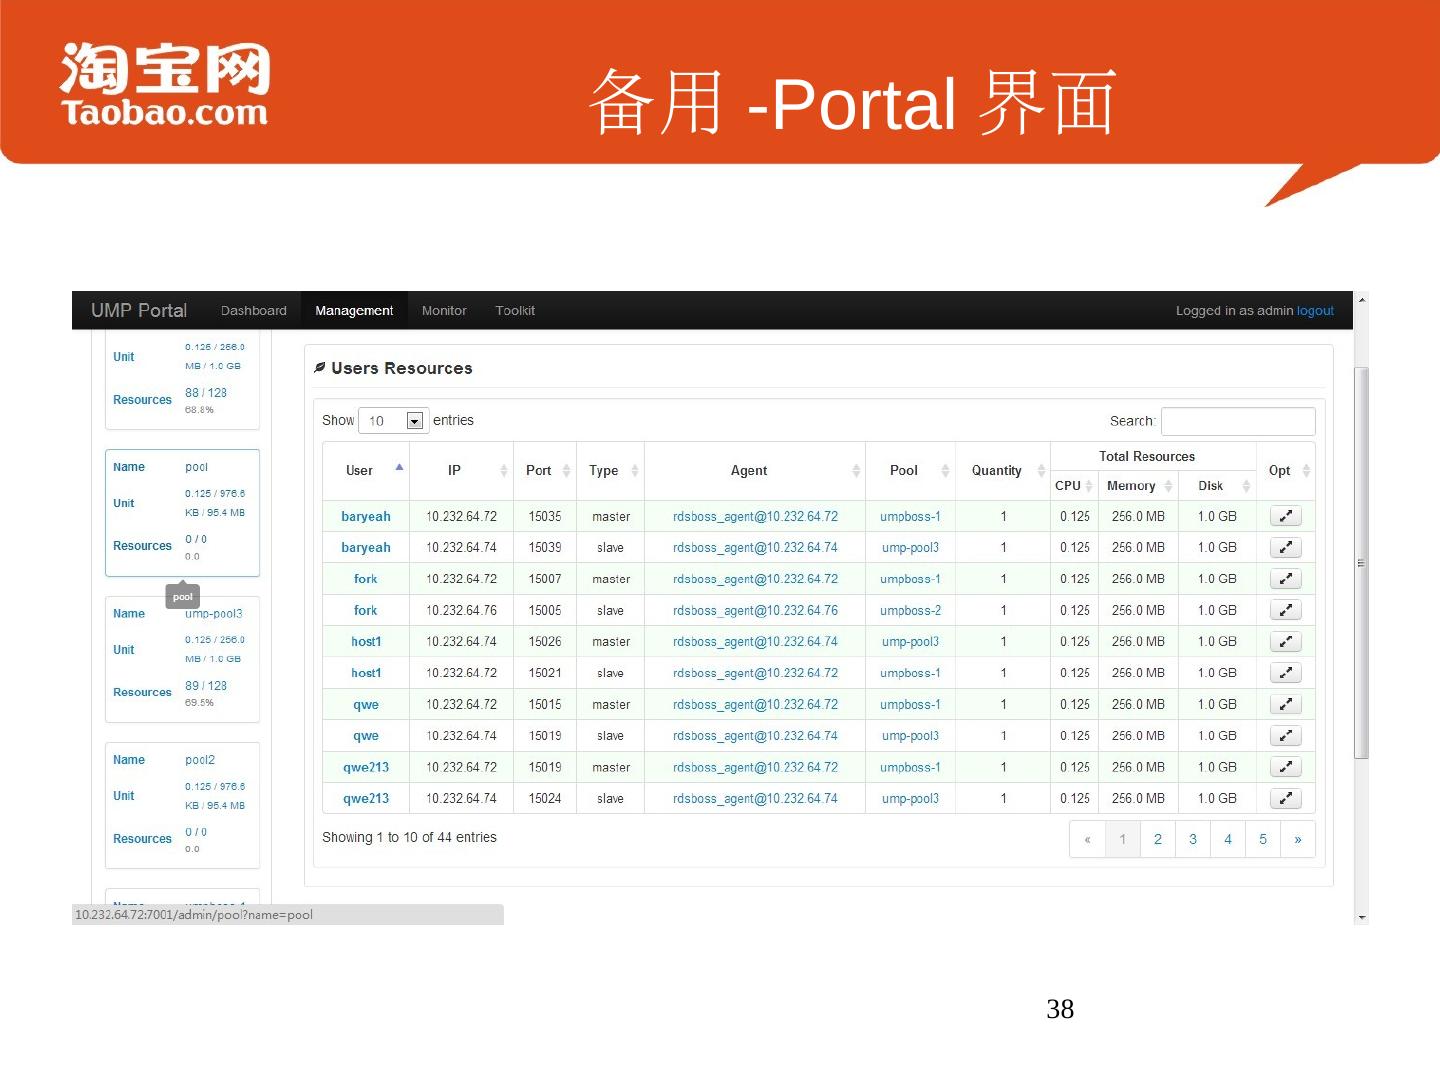This screenshot has height=1080, width=1440.
Task: Click expand icon for baryeah master row
Action: point(1285,517)
